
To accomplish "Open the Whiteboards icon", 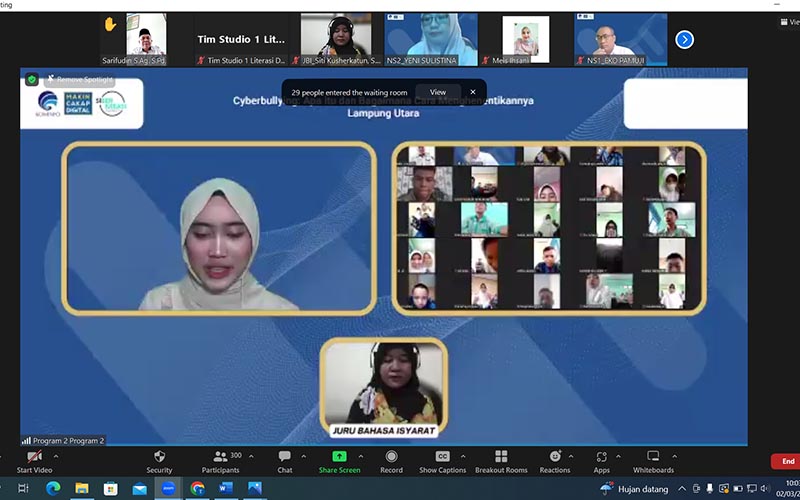I will 653,456.
